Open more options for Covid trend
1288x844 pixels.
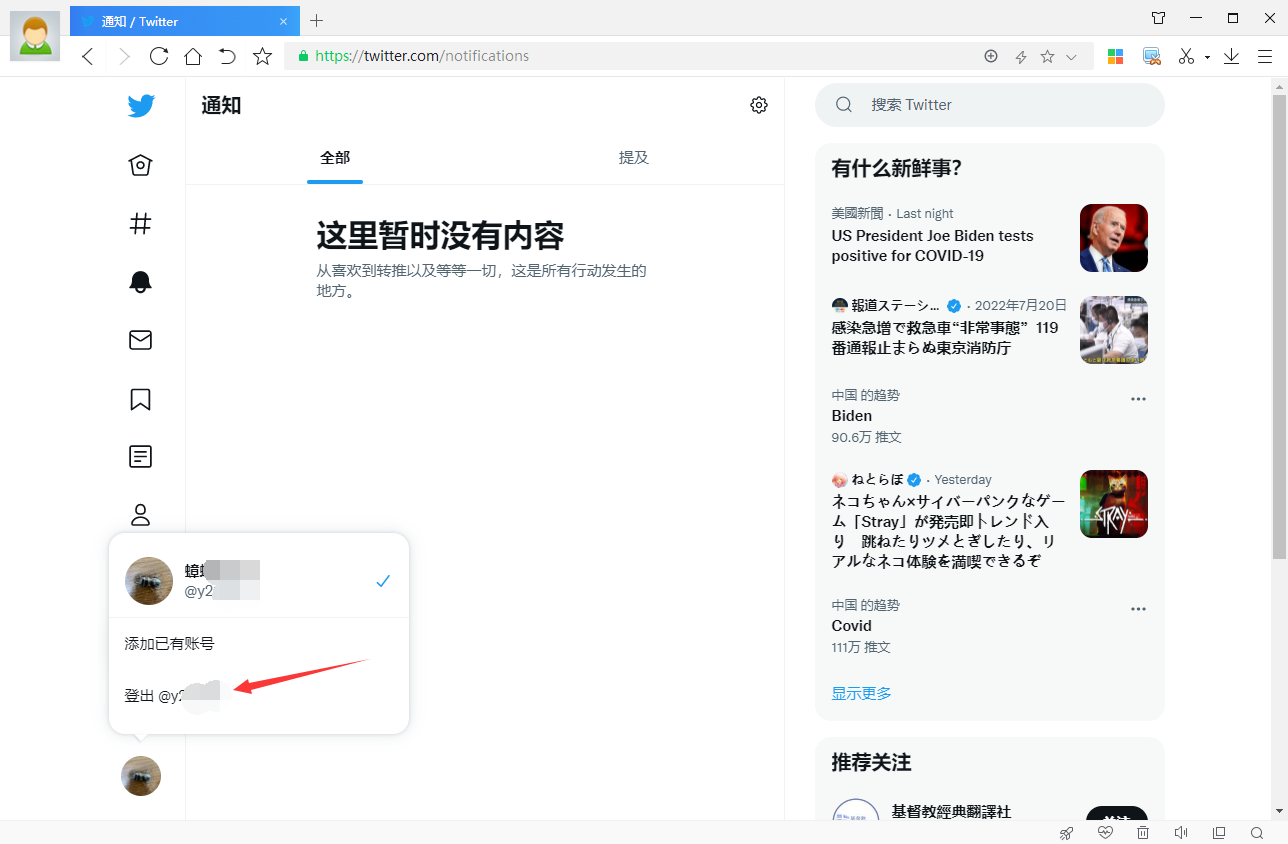click(x=1138, y=609)
